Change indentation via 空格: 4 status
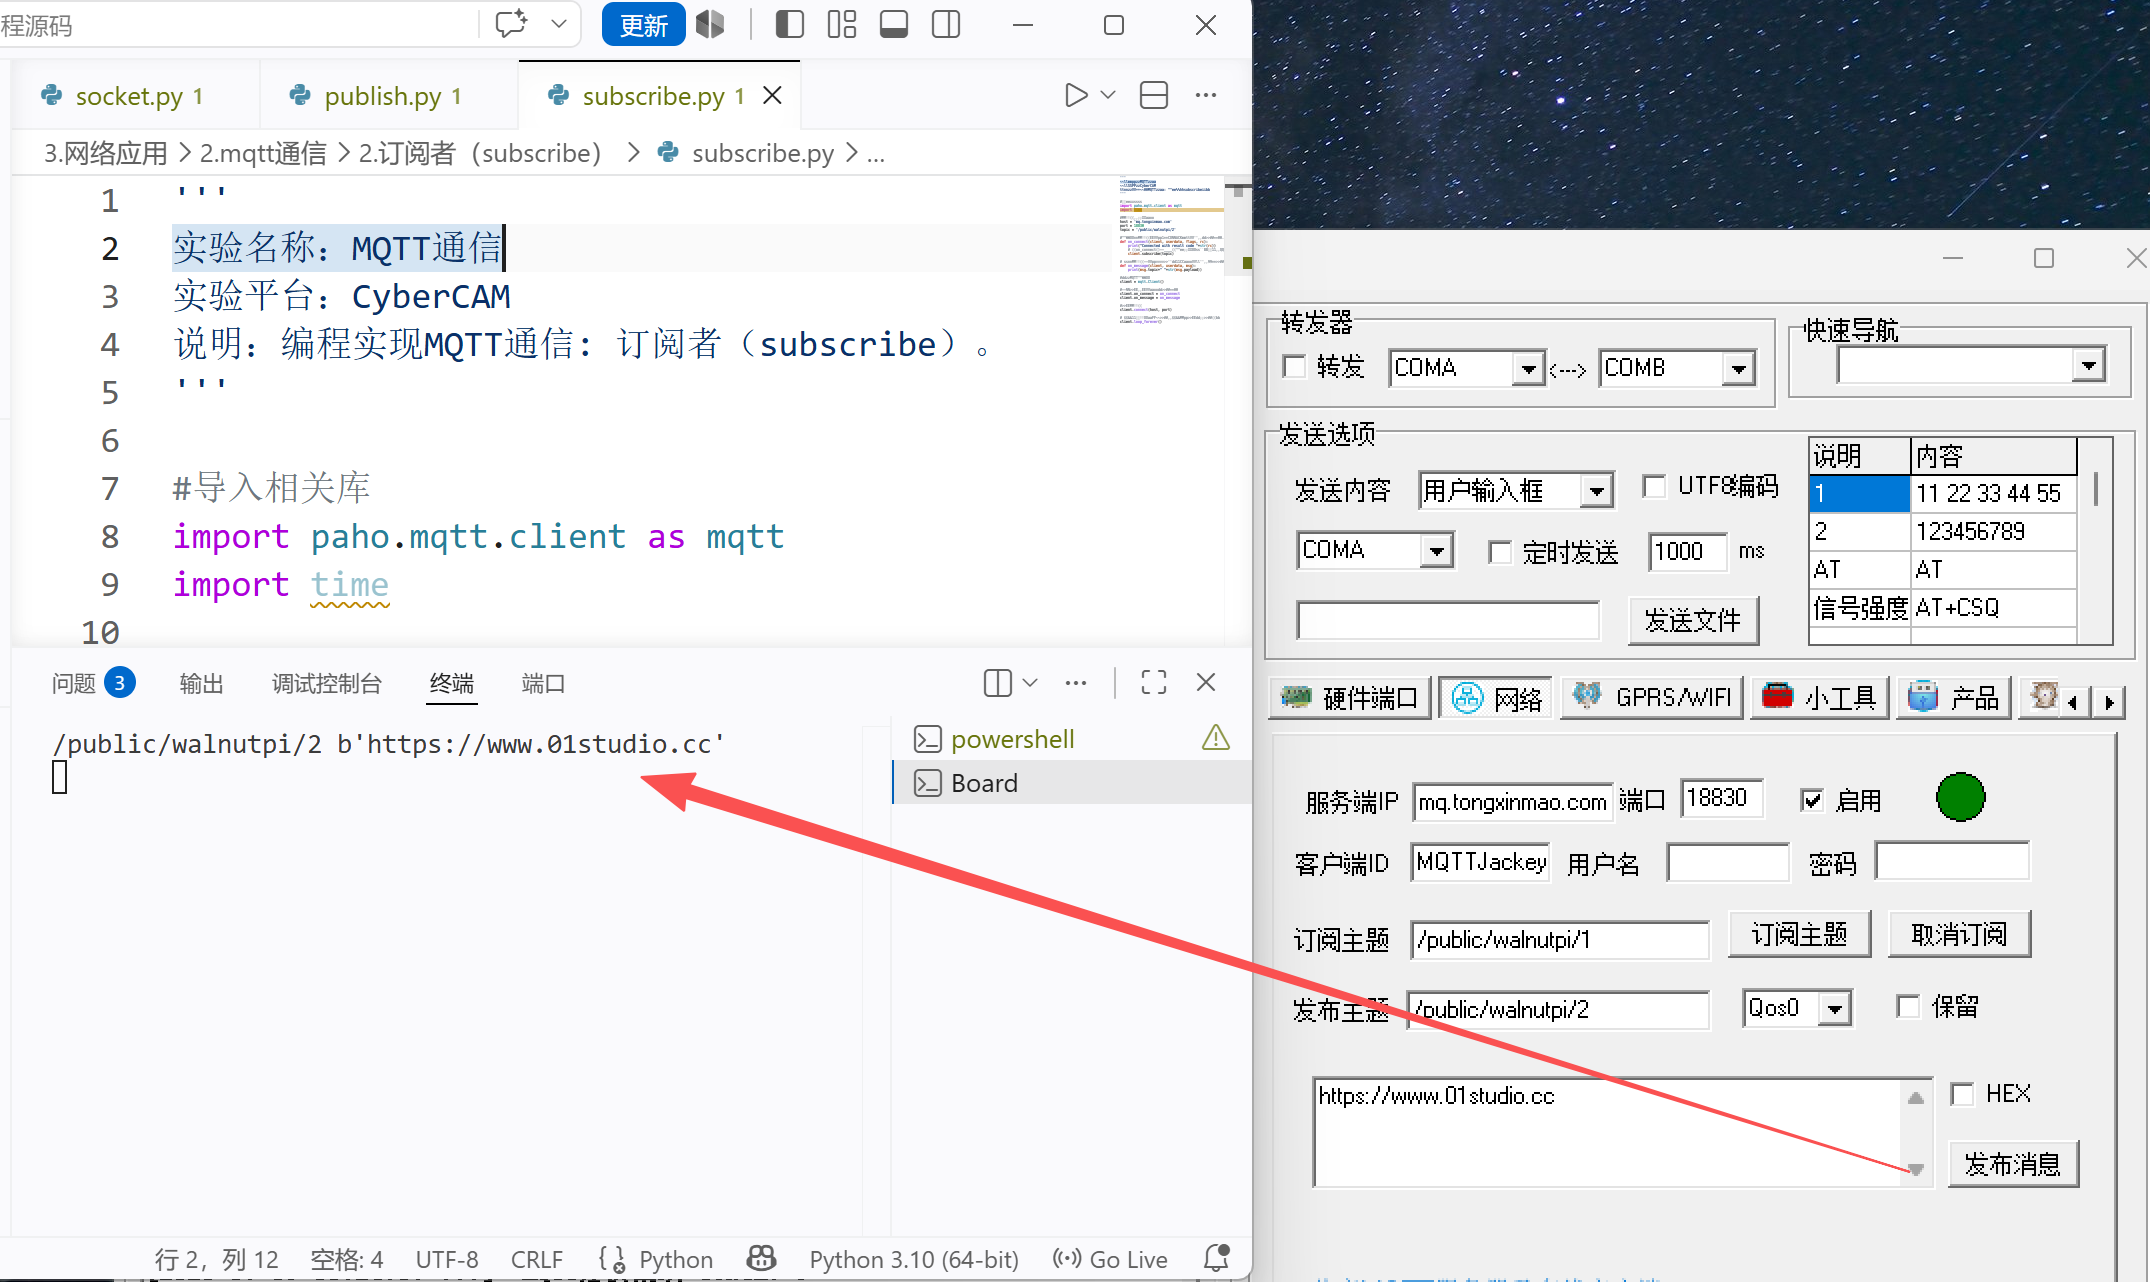 coord(346,1259)
